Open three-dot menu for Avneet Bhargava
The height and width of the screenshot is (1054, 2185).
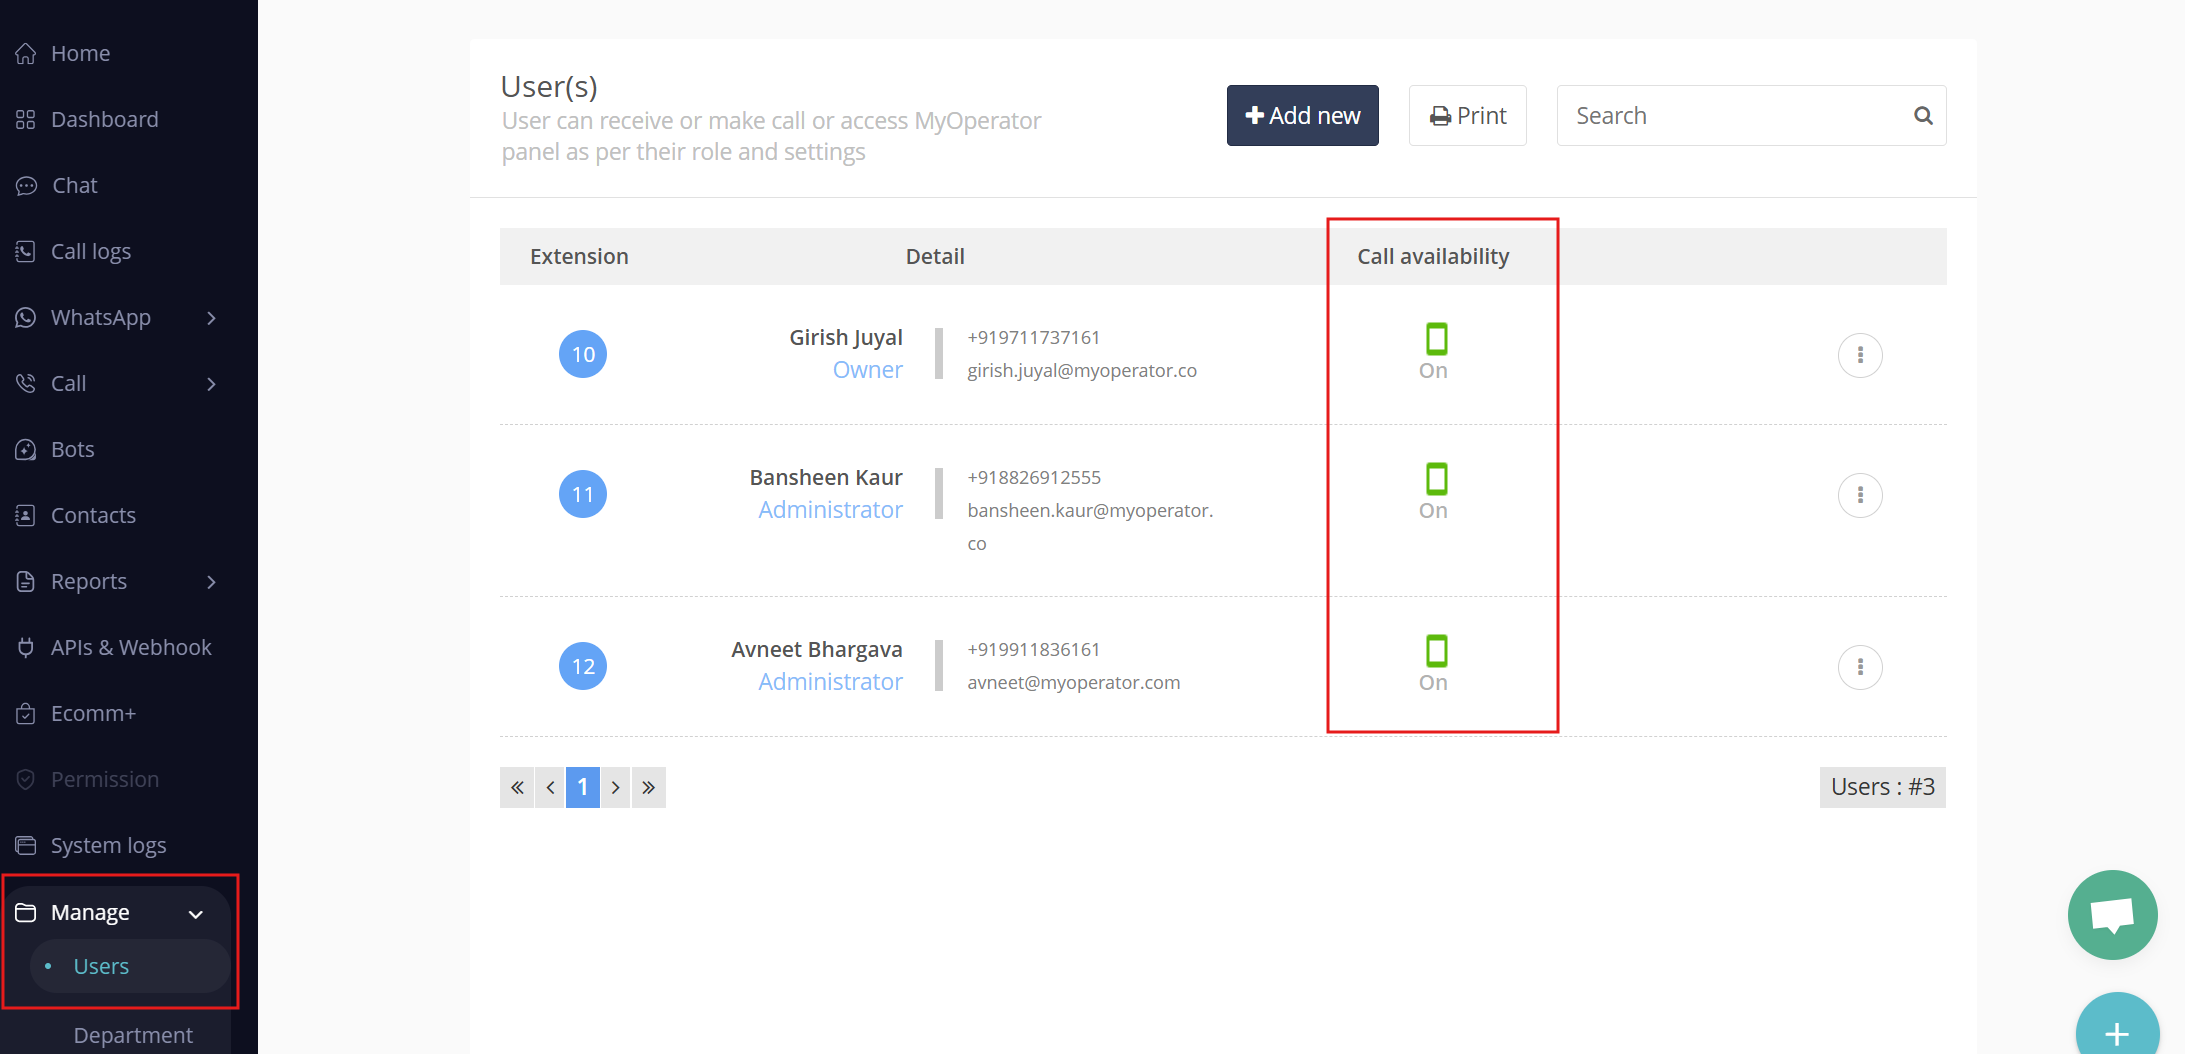point(1859,667)
